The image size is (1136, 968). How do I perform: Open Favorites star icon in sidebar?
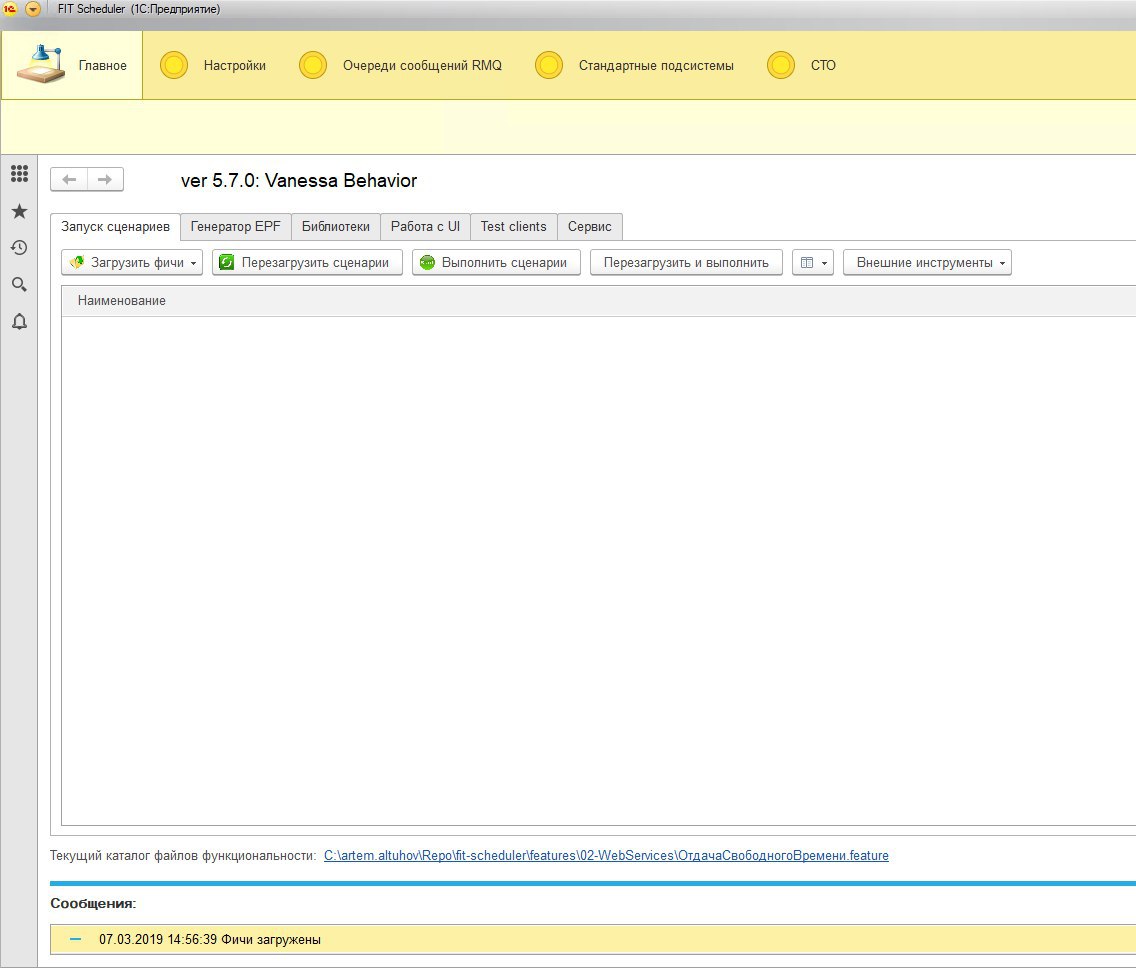20,211
